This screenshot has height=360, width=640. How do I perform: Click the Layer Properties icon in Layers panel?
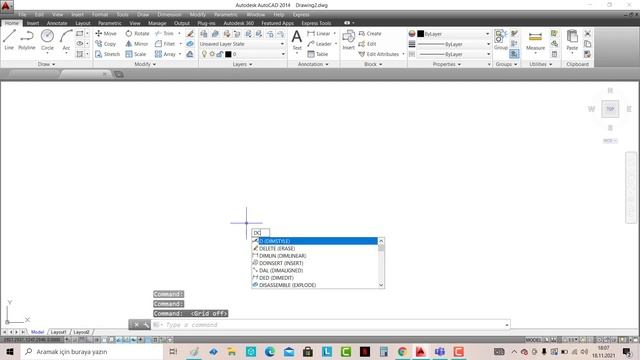click(204, 34)
